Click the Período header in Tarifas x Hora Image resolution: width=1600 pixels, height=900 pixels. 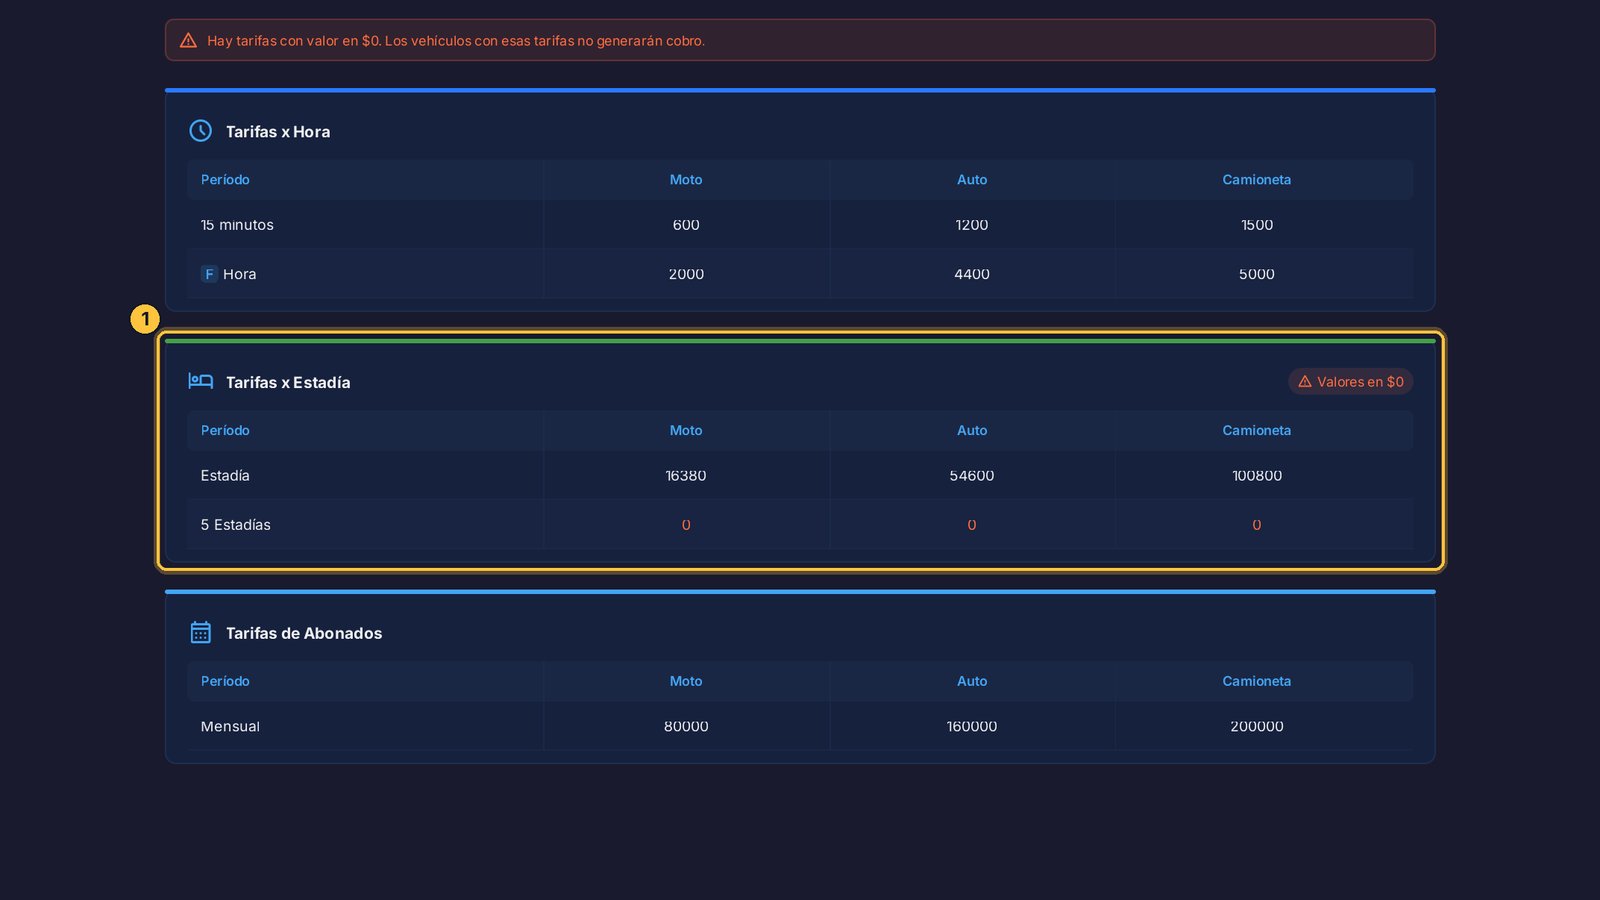click(225, 180)
